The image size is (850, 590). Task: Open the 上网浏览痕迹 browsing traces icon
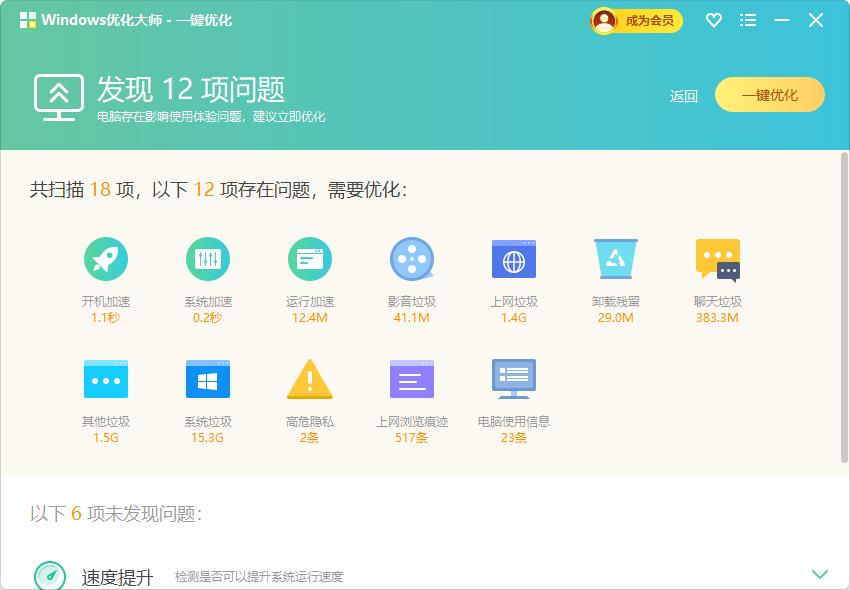[412, 379]
